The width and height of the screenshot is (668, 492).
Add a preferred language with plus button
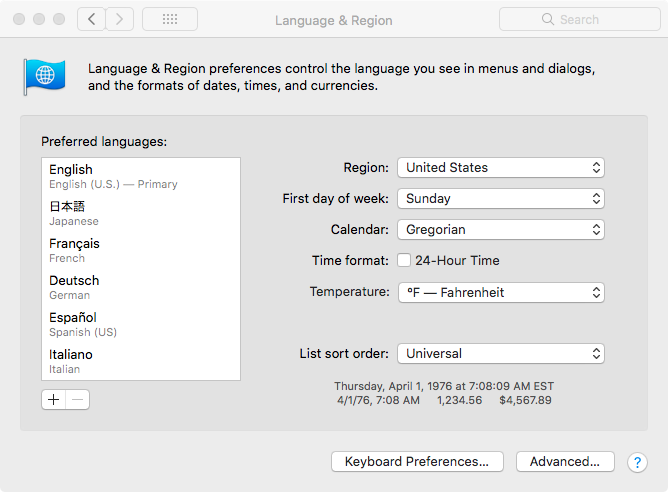coord(54,400)
